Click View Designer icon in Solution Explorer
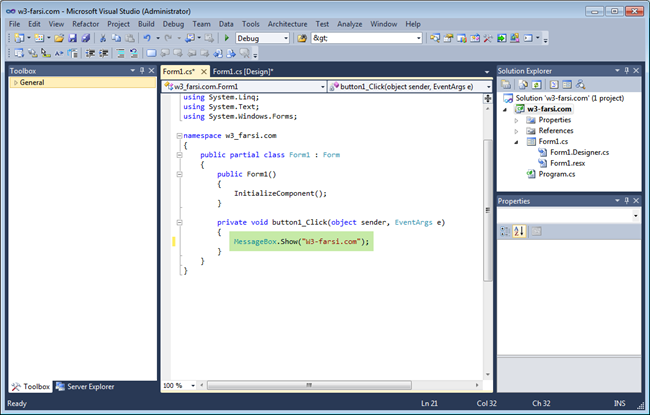 pyautogui.click(x=567, y=85)
